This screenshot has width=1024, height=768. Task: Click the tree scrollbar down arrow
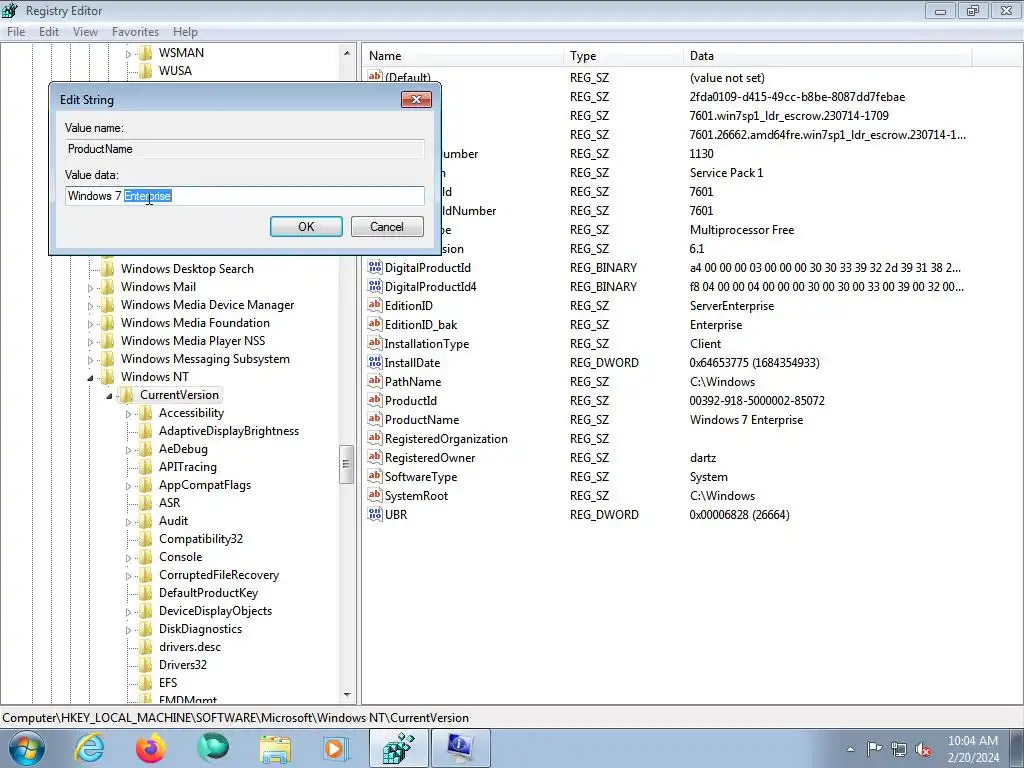347,696
